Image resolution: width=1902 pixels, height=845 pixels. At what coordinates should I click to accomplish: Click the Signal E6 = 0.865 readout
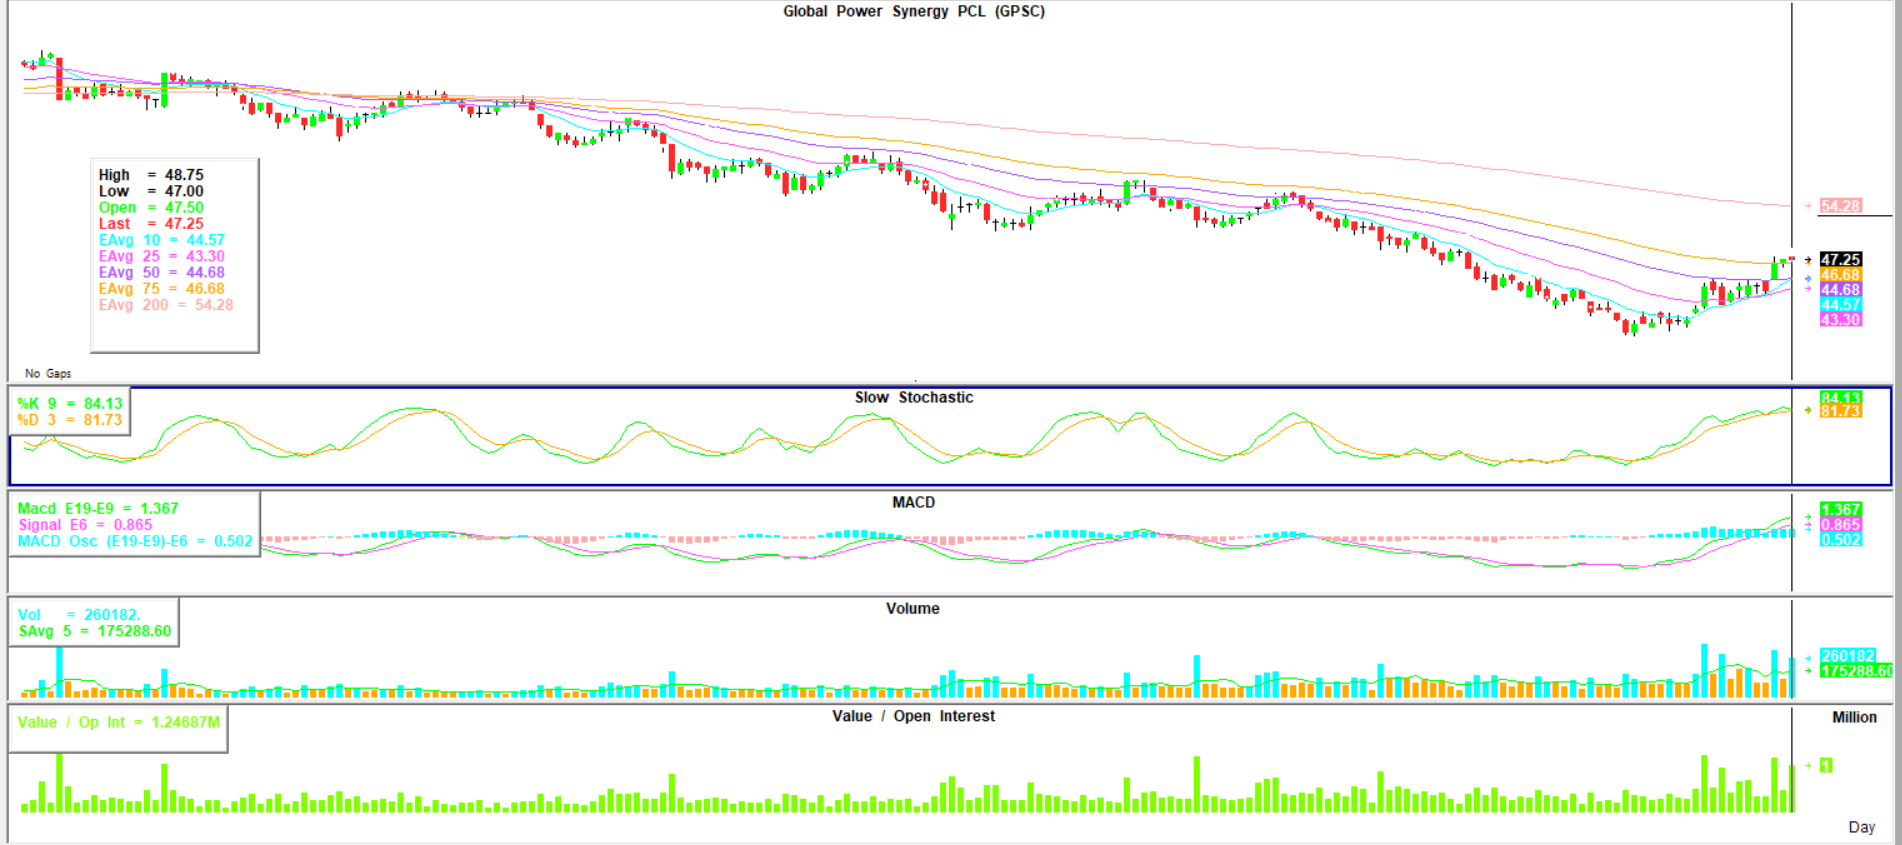pos(85,524)
